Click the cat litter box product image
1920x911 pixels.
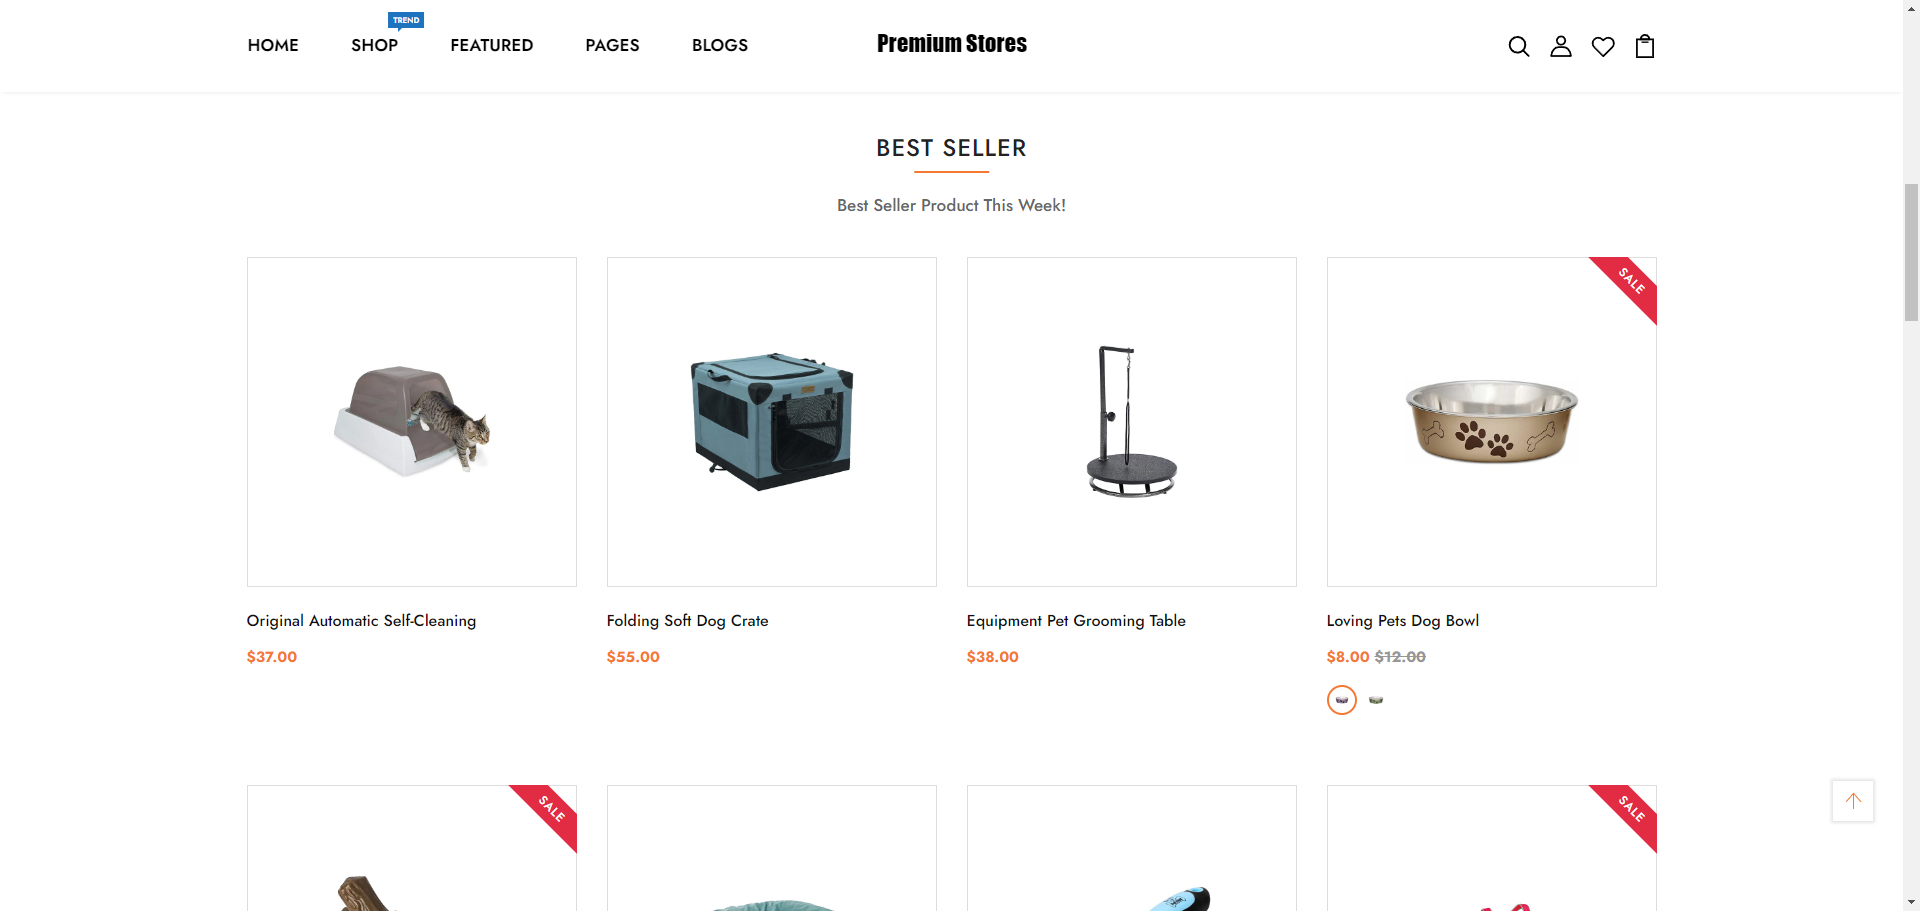click(411, 421)
